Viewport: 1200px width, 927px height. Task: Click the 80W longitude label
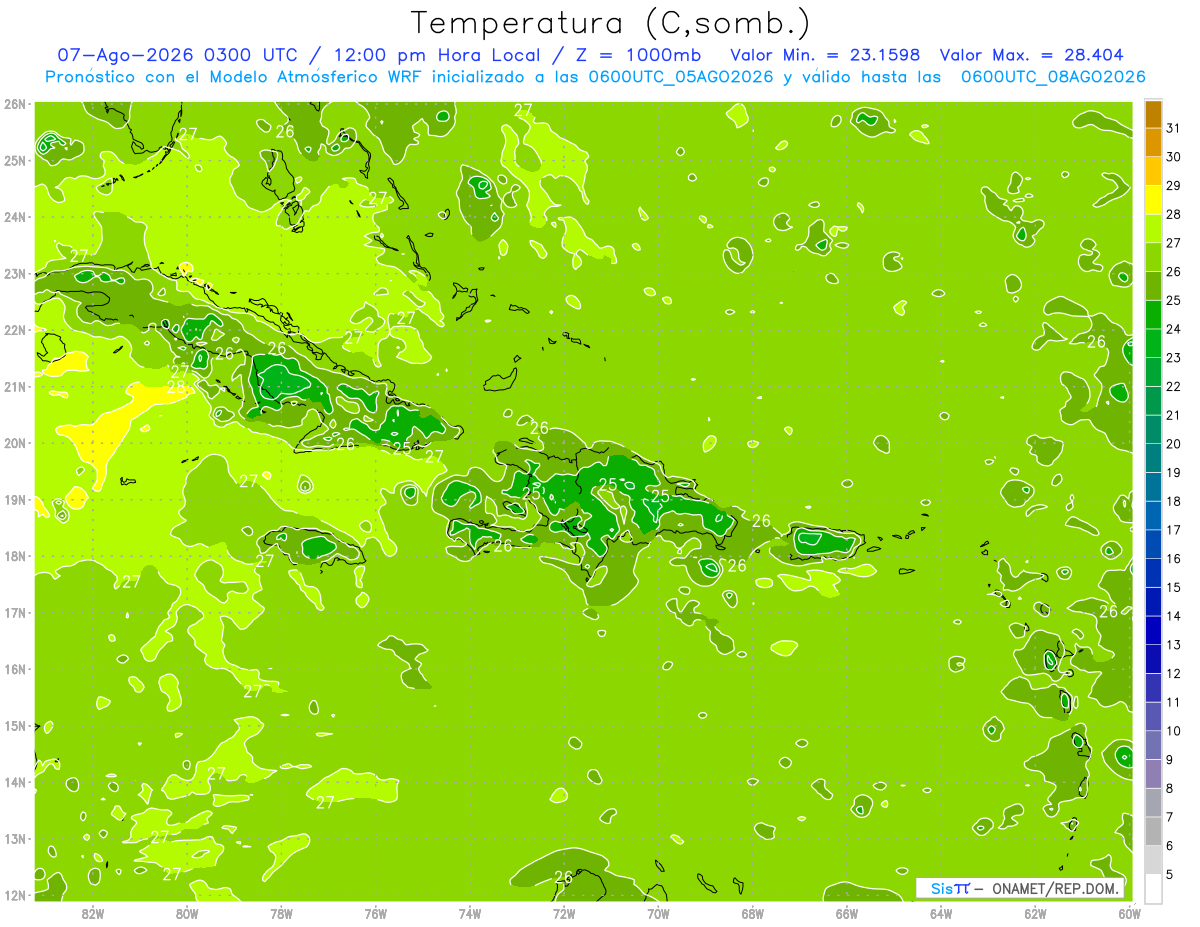[187, 913]
